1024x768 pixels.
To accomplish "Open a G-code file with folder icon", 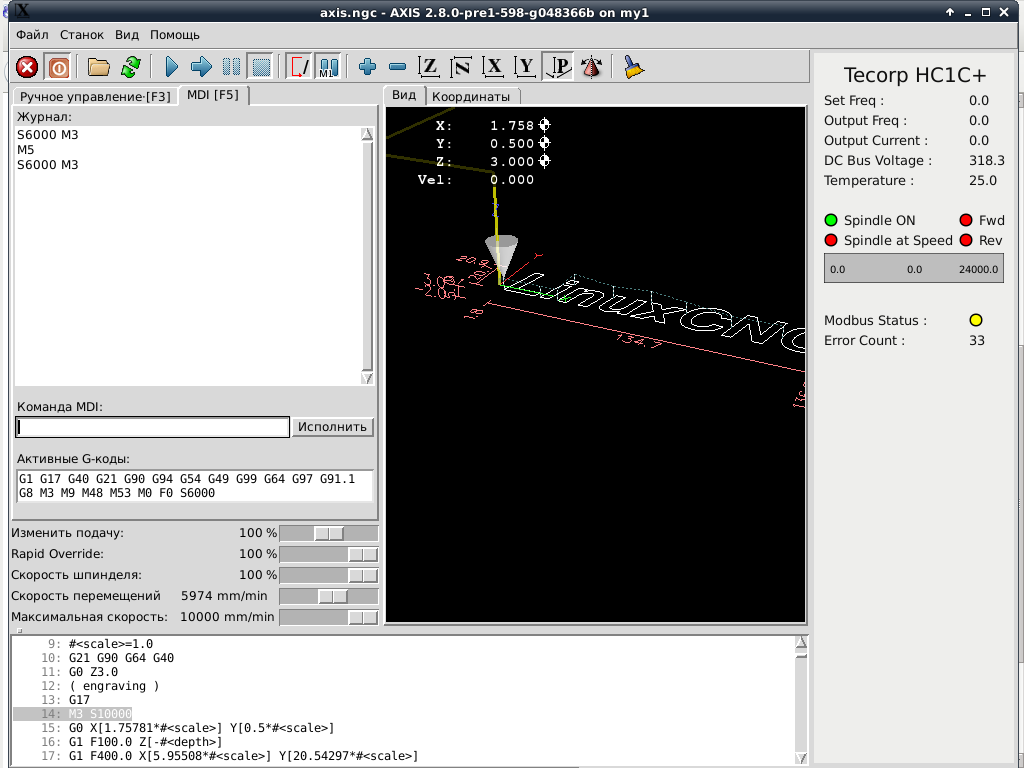I will point(98,67).
